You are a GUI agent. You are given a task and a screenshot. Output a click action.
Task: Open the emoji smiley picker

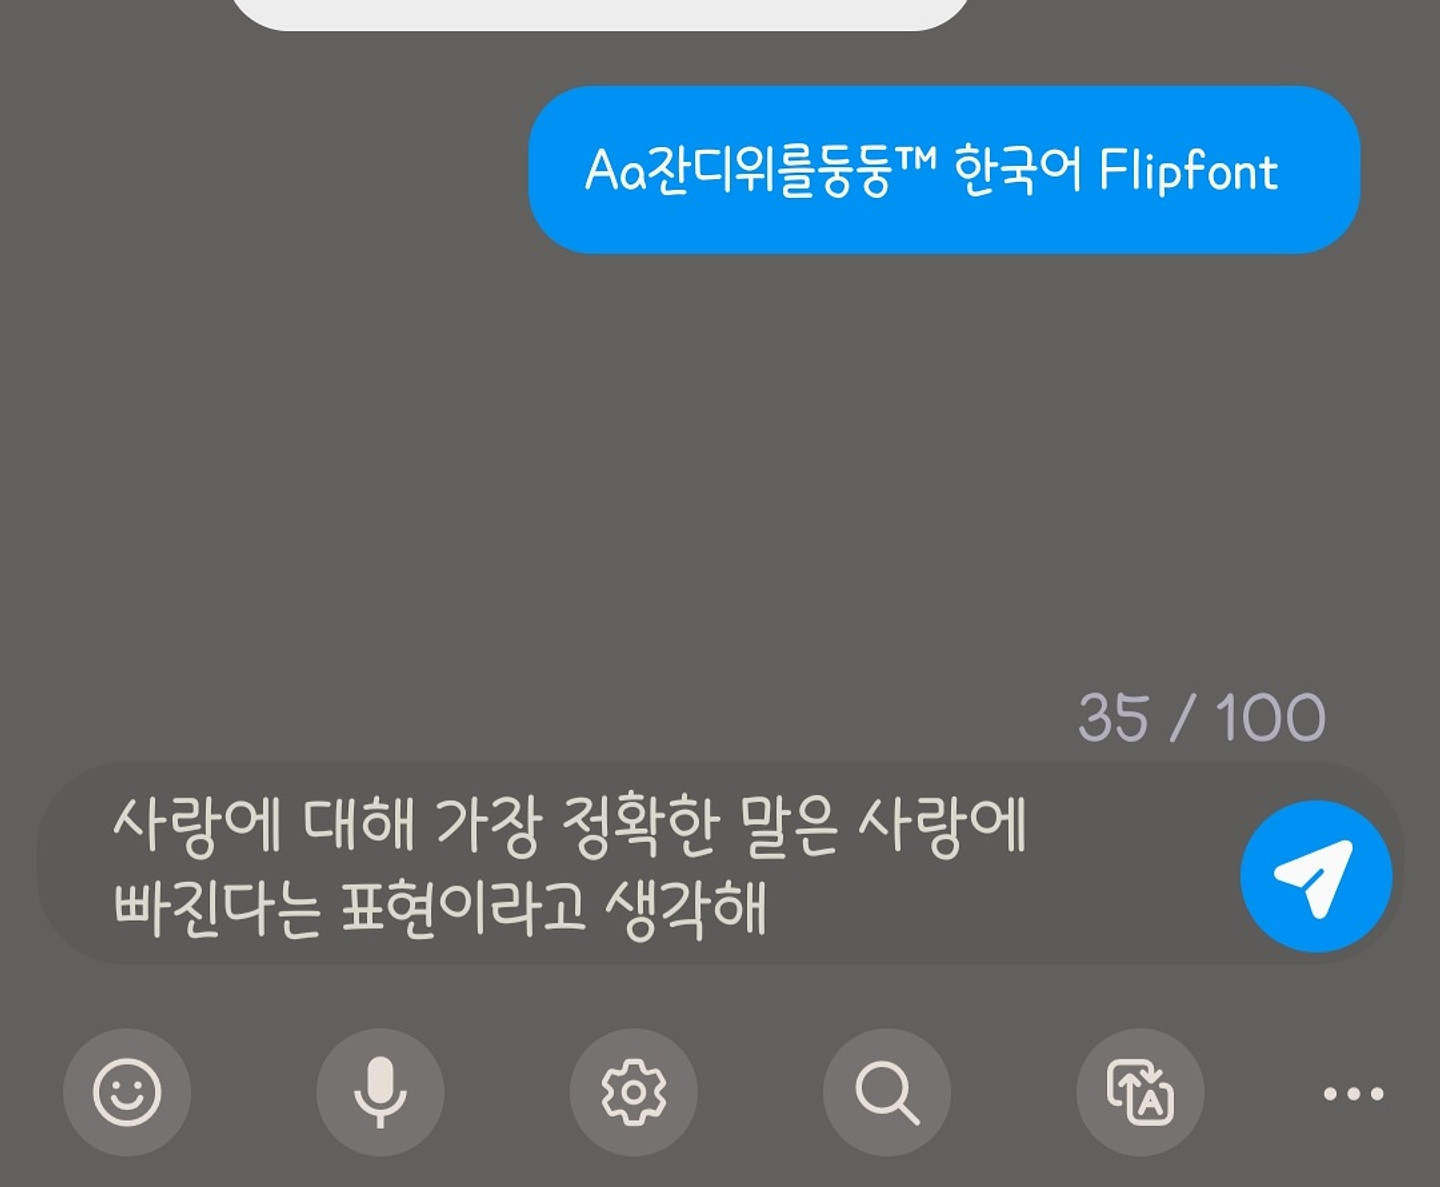click(x=127, y=1092)
